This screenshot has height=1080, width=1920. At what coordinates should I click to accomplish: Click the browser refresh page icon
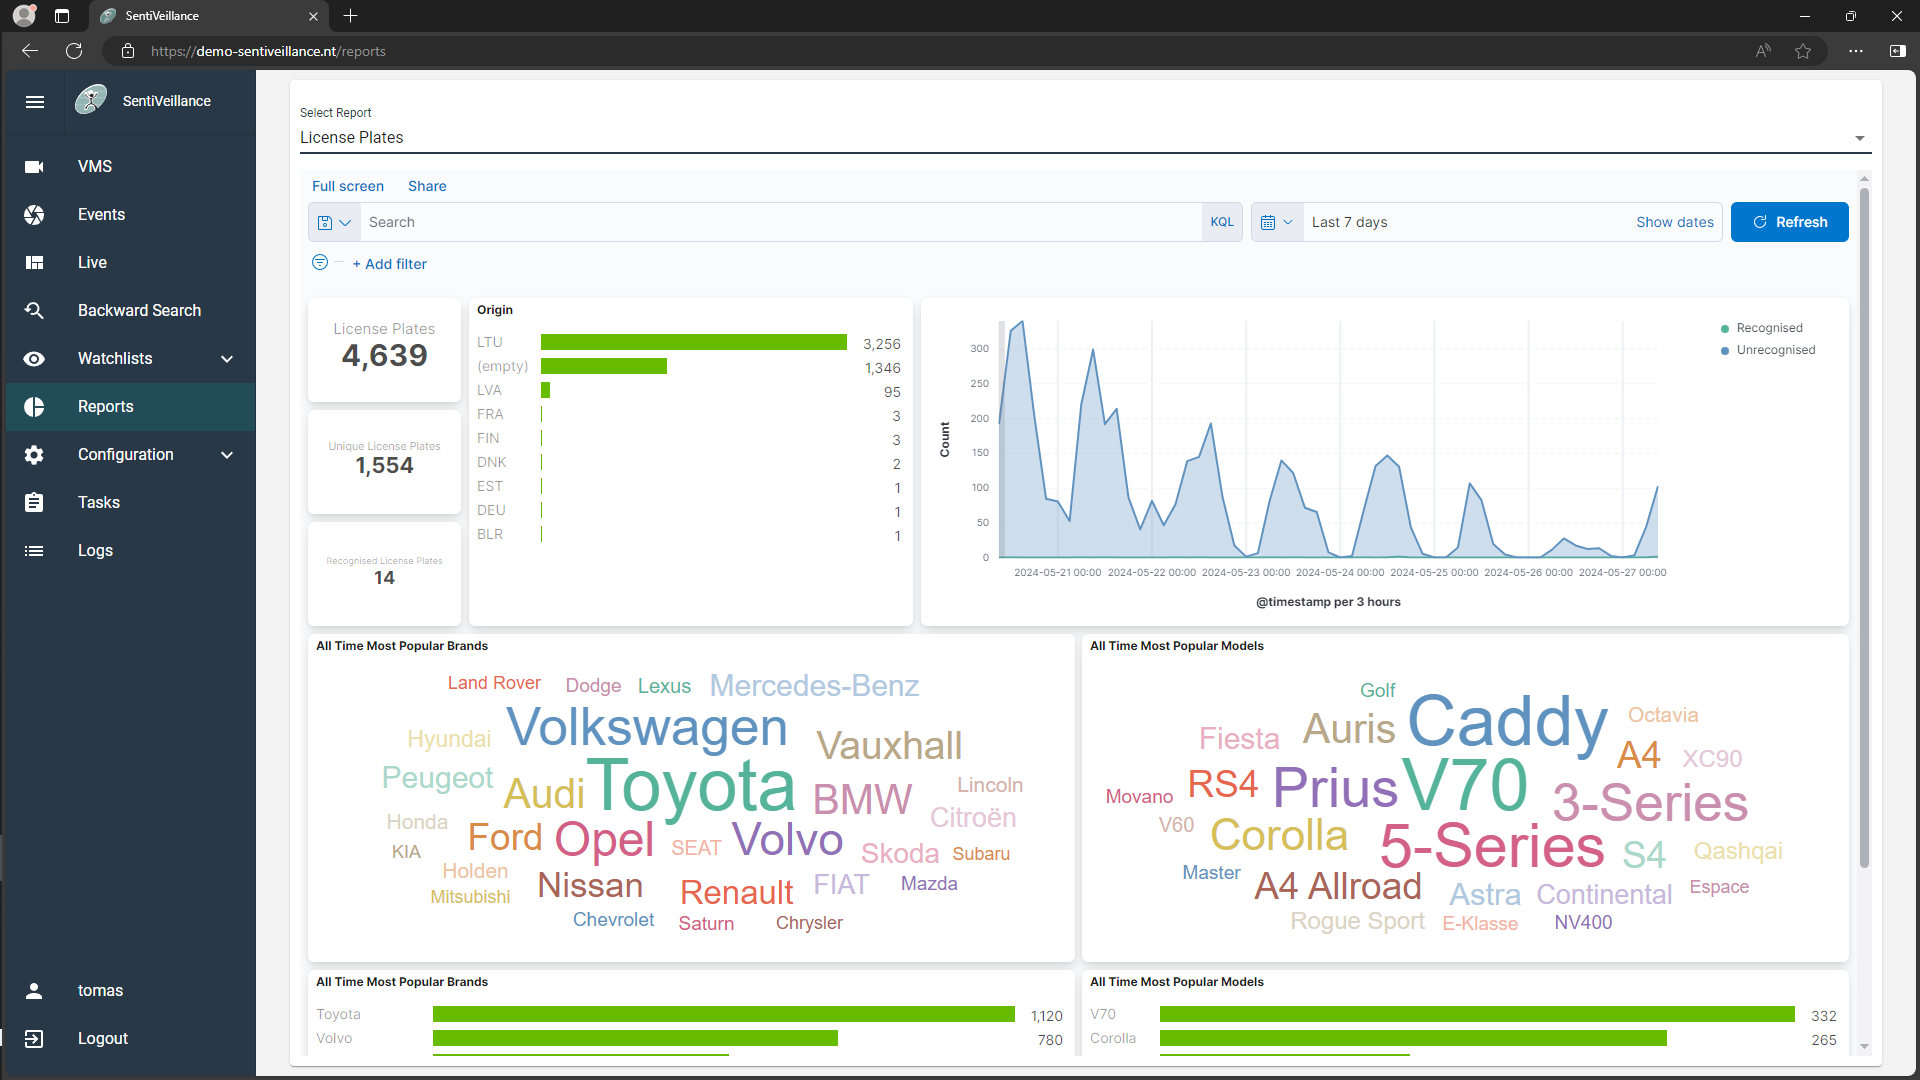click(74, 51)
